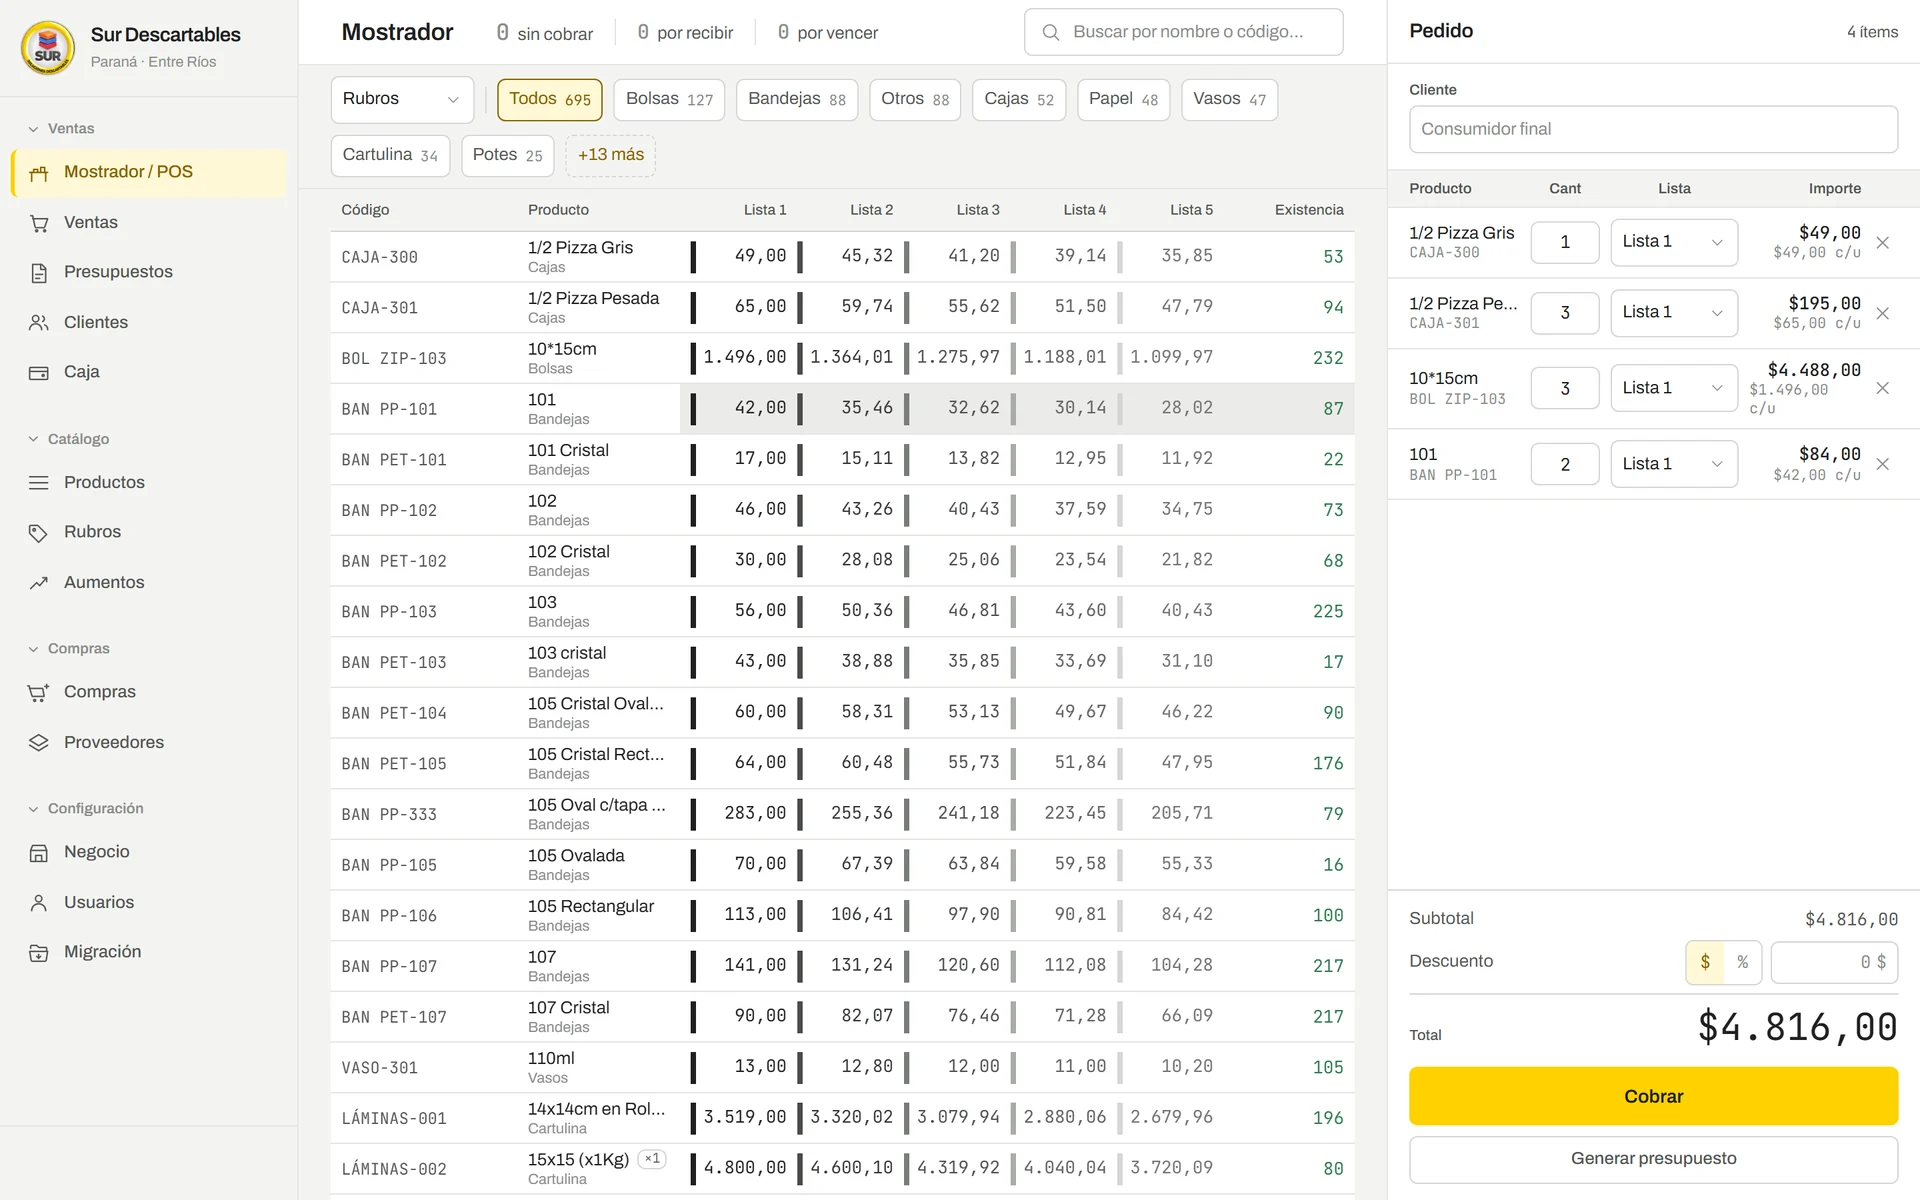Viewport: 1920px width, 1200px height.
Task: Open Mostrador / POS icon in sidebar
Action: pos(39,173)
